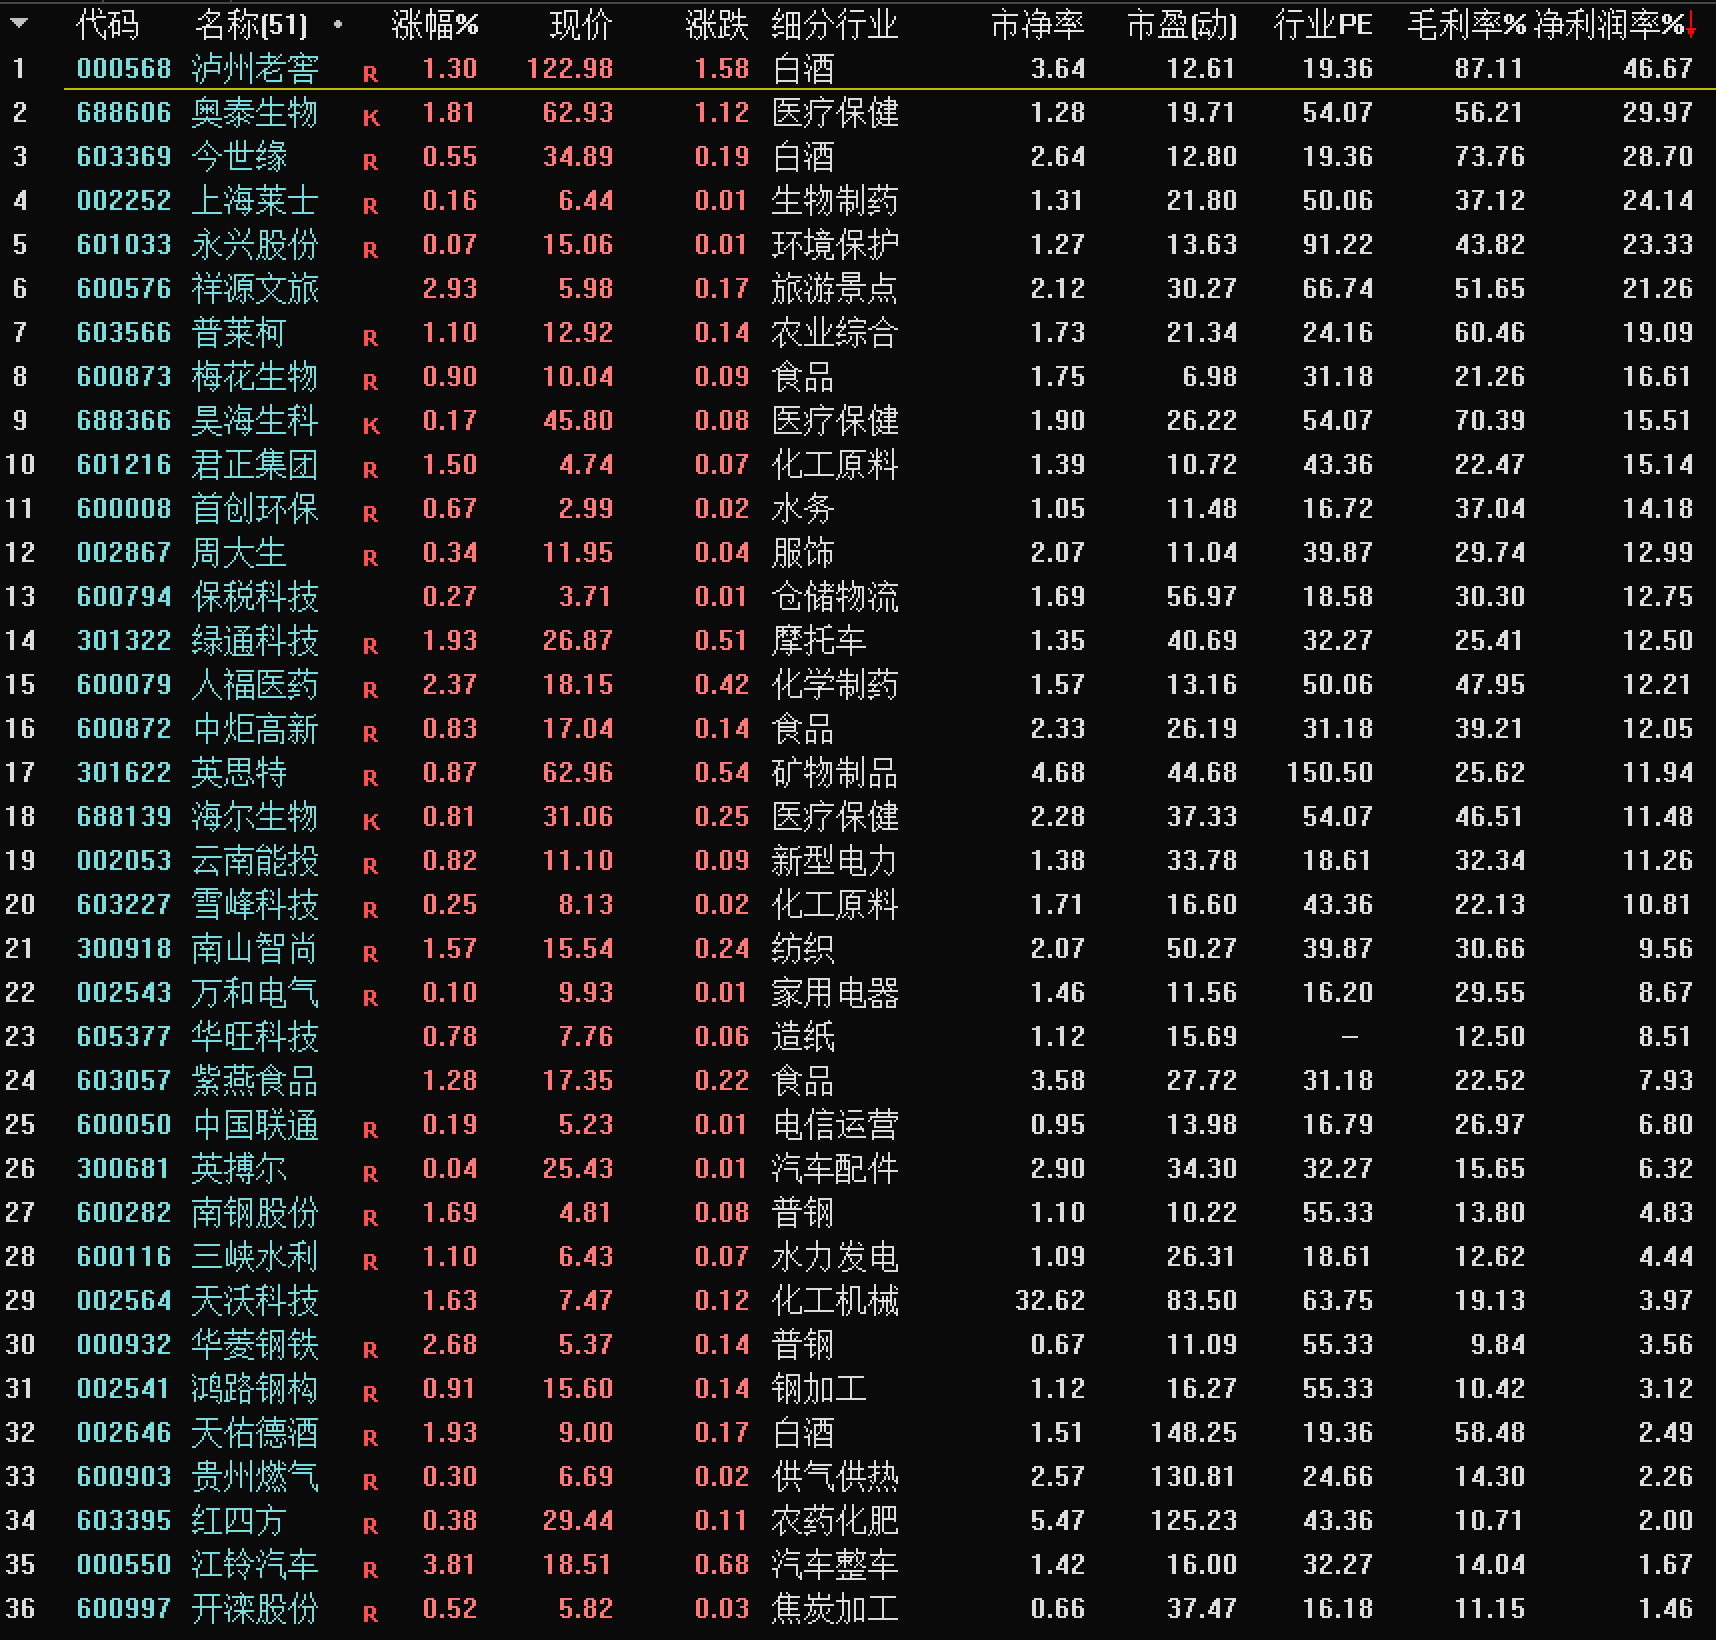The width and height of the screenshot is (1716, 1640).
Task: Click the red sort-descending arrow on 净利润率%
Action: (x=1691, y=26)
